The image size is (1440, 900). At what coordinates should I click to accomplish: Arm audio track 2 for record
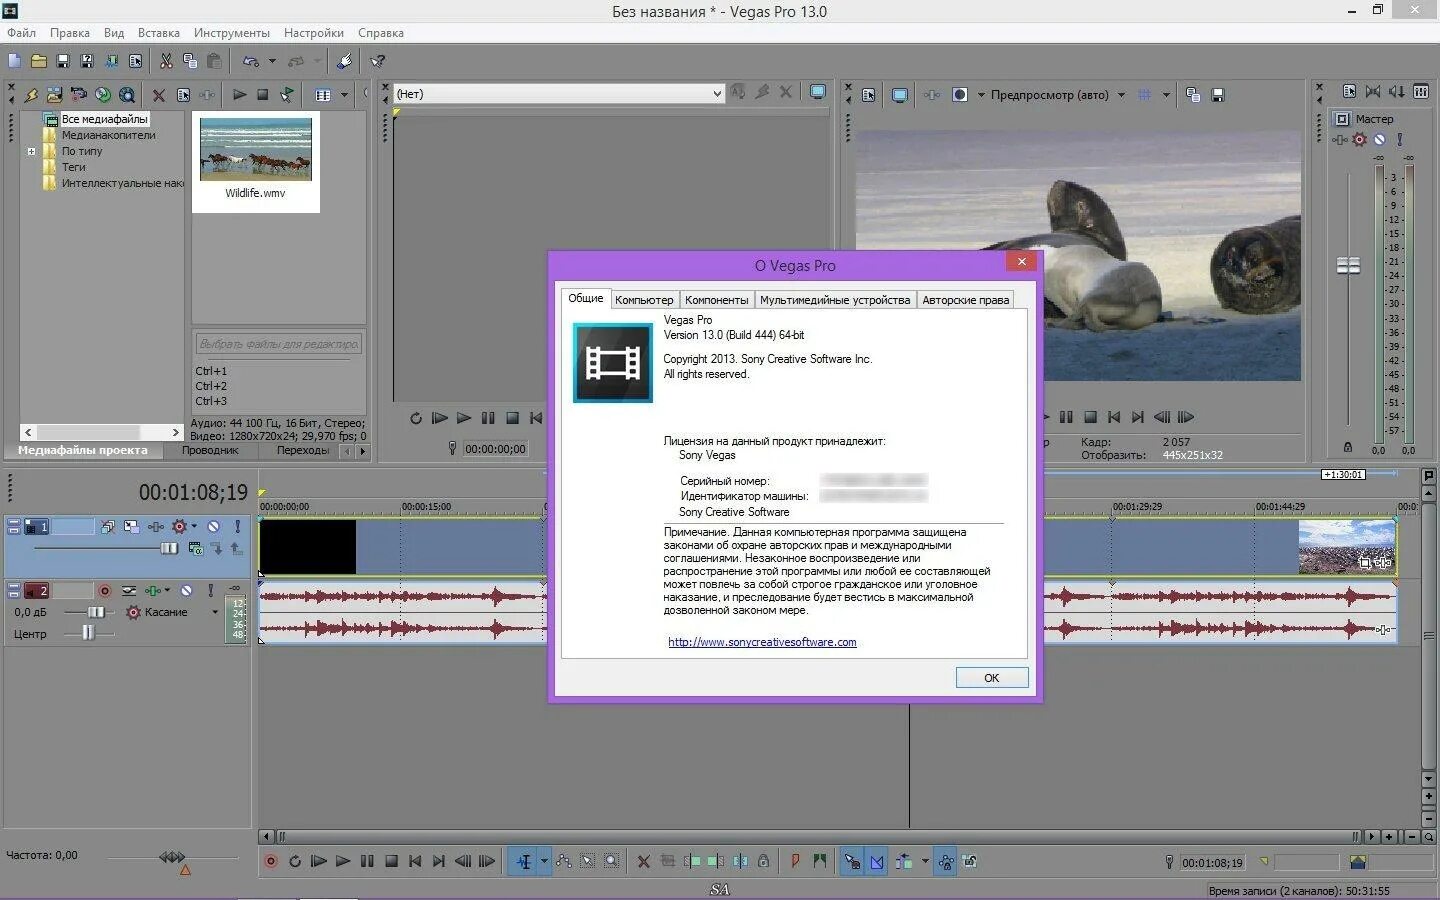coord(104,591)
